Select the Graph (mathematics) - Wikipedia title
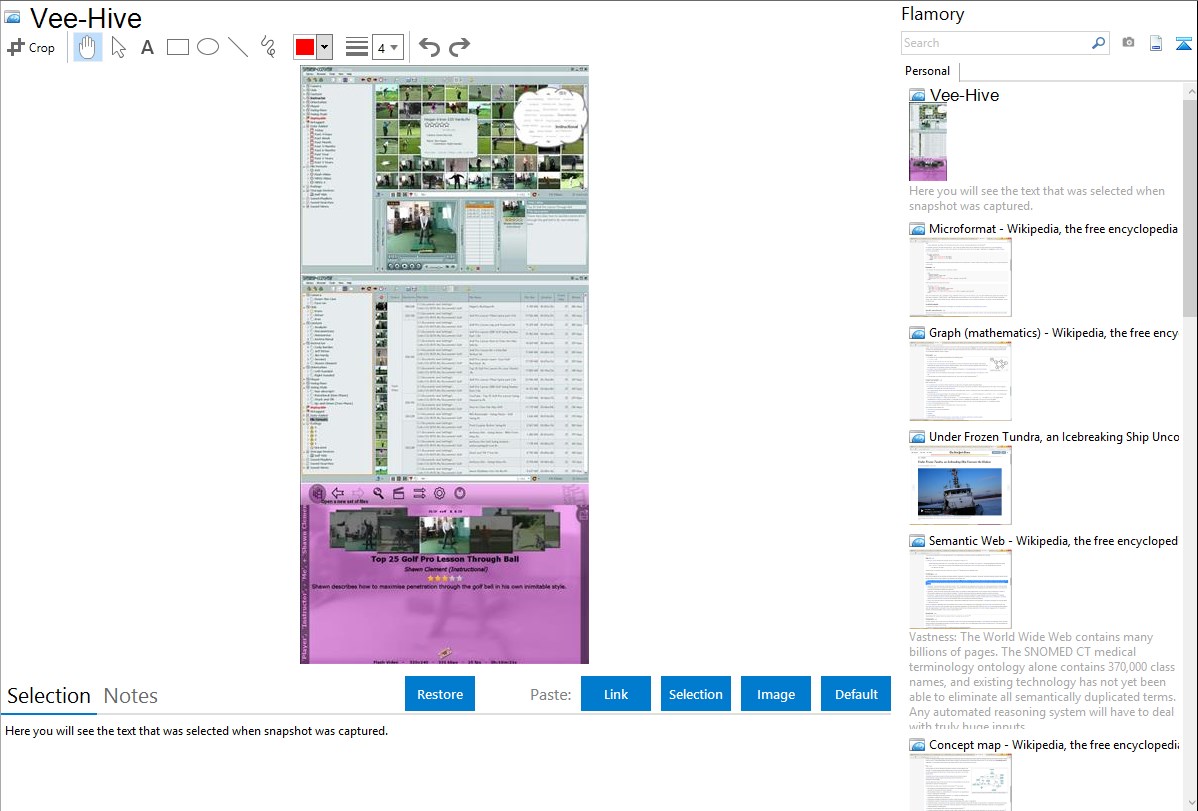 click(1053, 333)
